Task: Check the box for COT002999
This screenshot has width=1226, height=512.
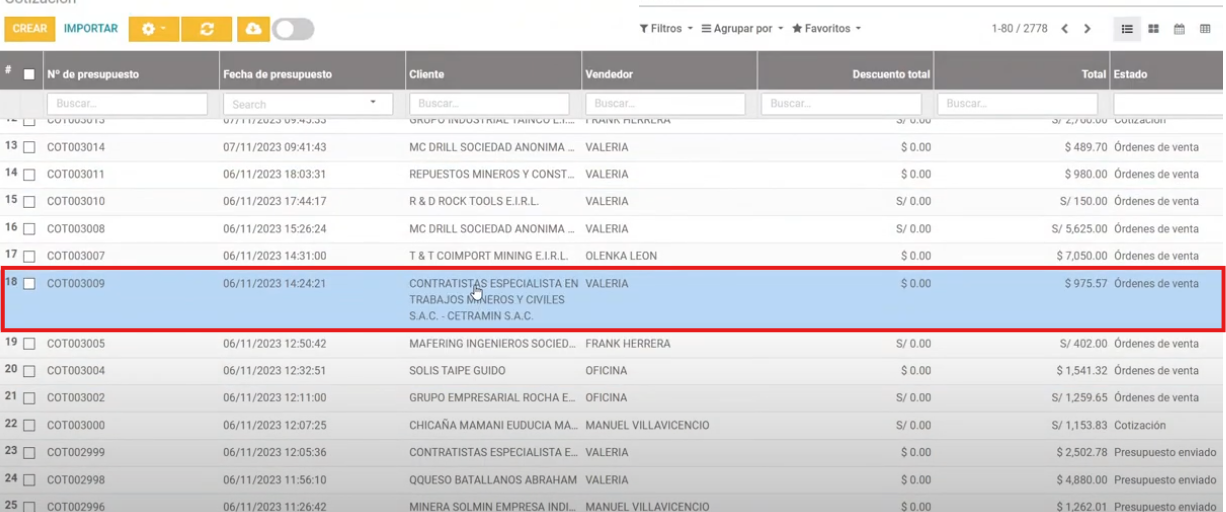Action: pyautogui.click(x=29, y=453)
